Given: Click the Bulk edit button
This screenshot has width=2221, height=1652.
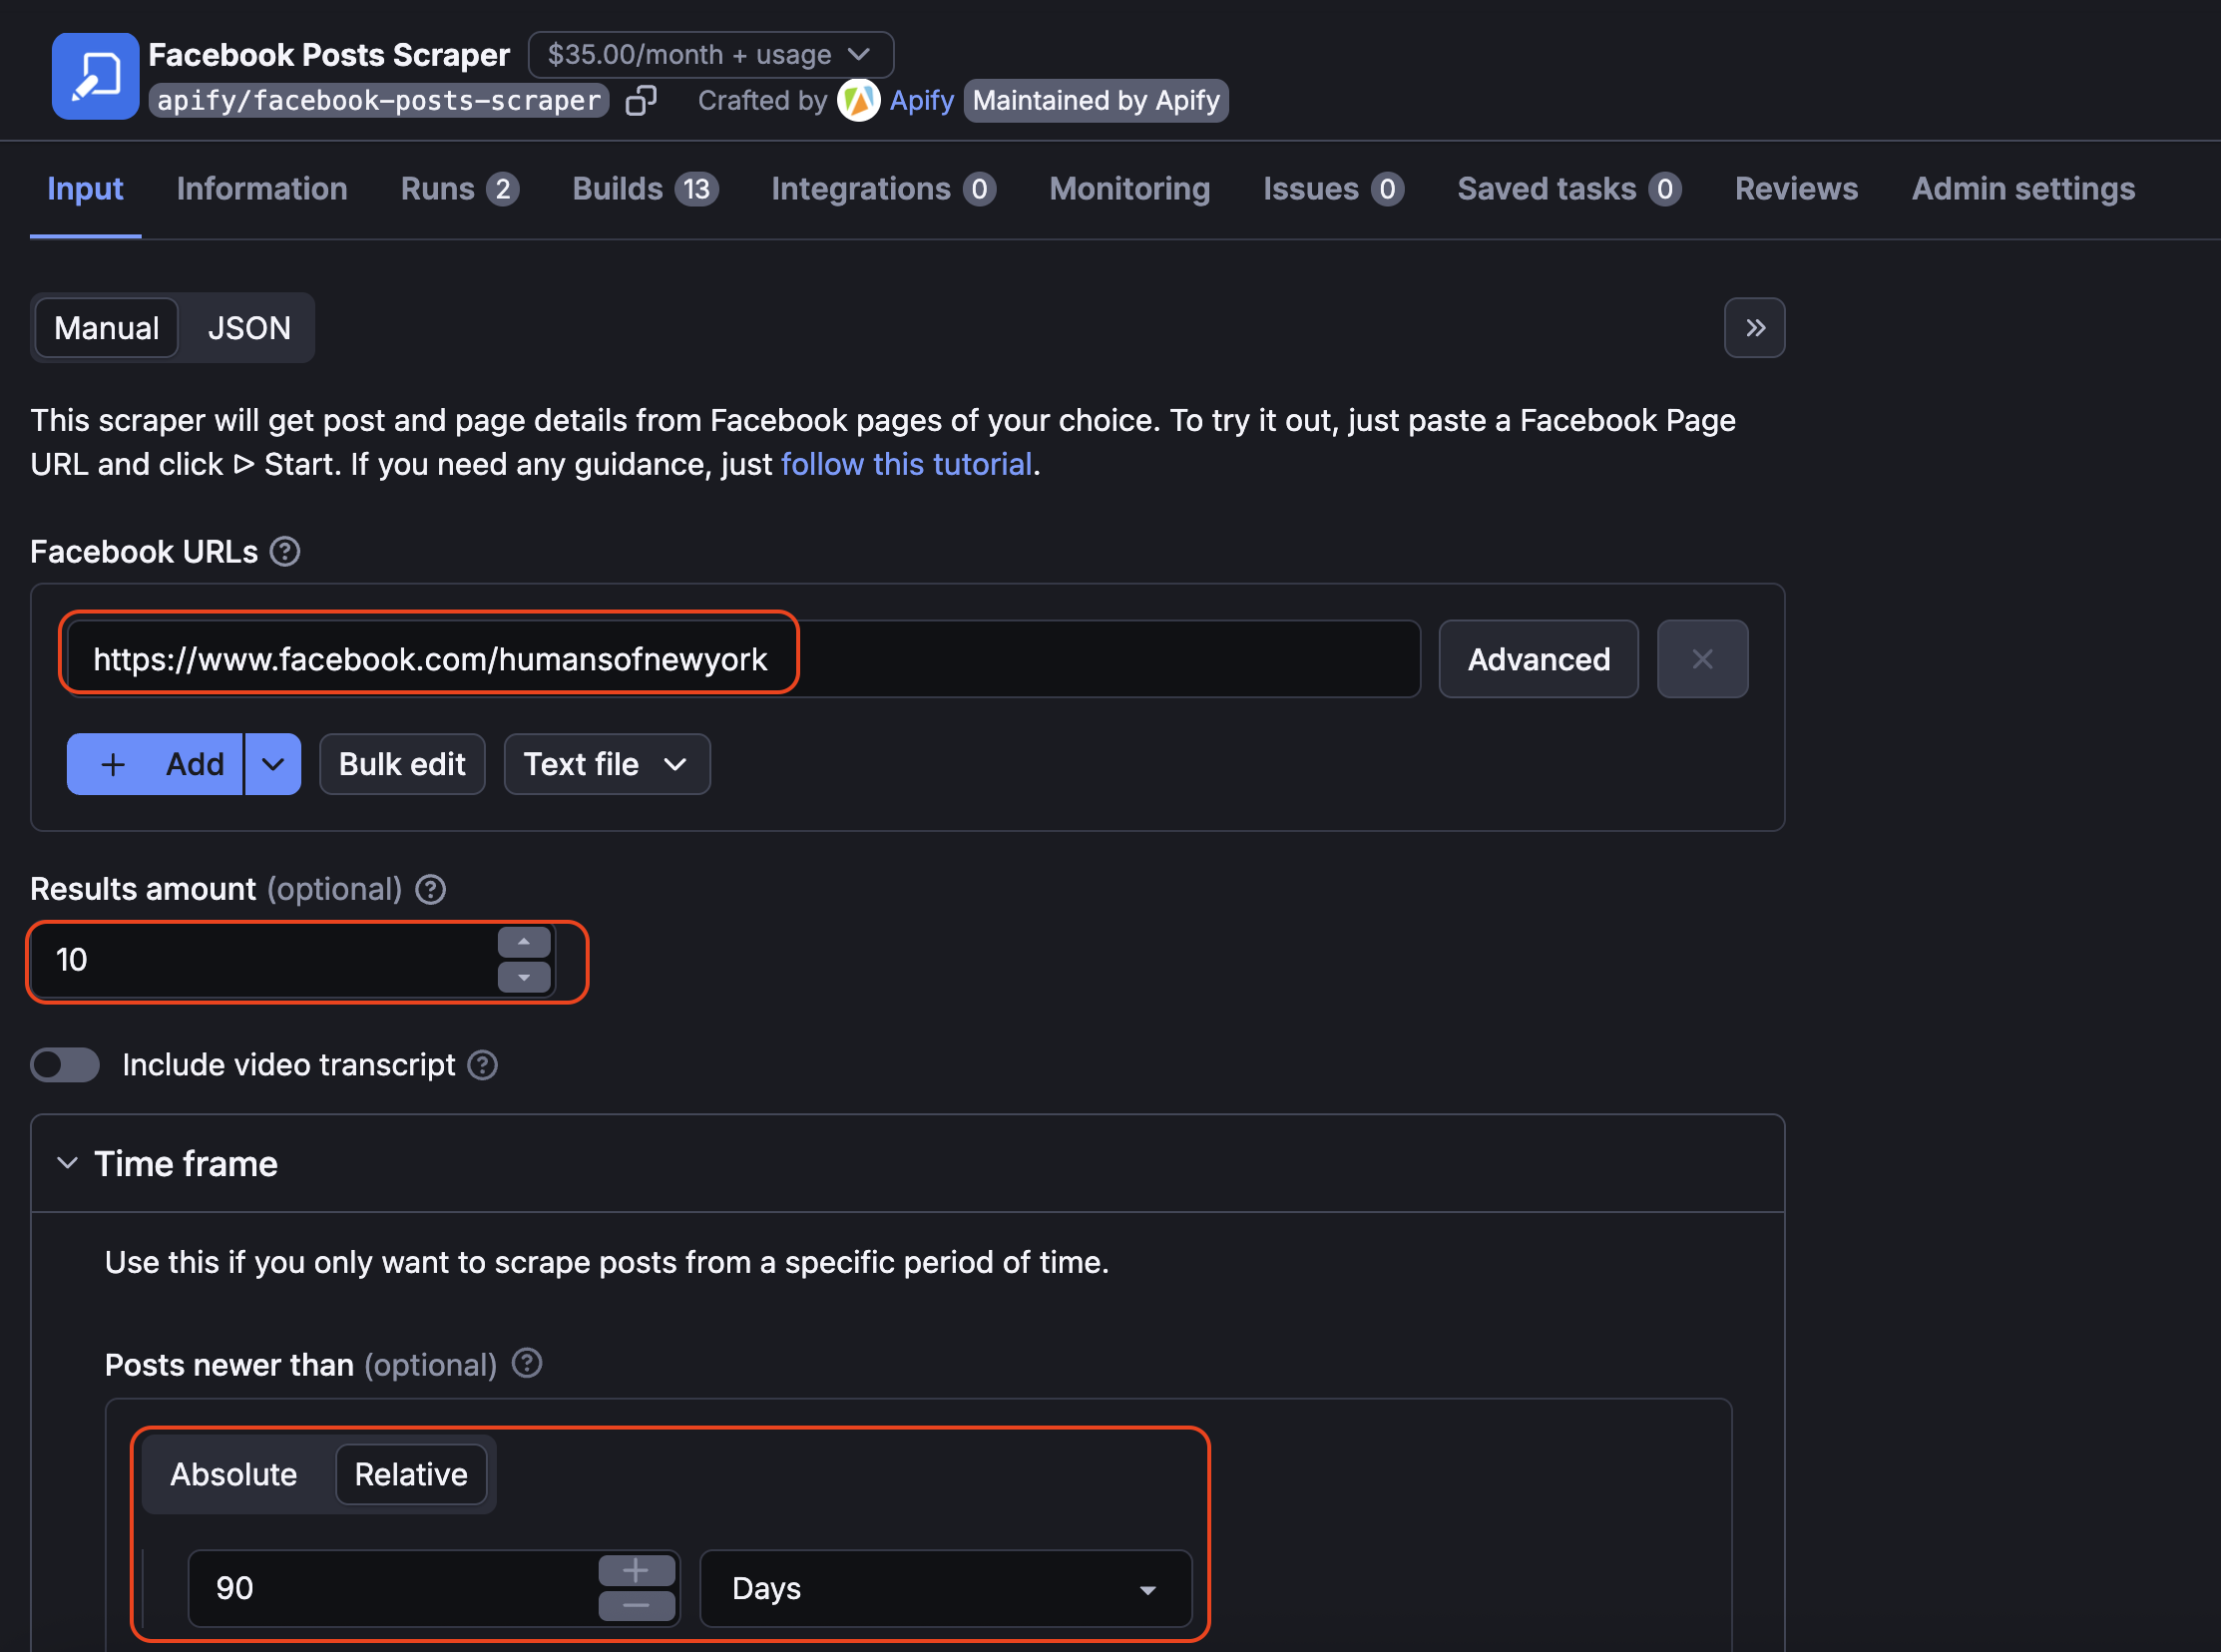Looking at the screenshot, I should 402,764.
